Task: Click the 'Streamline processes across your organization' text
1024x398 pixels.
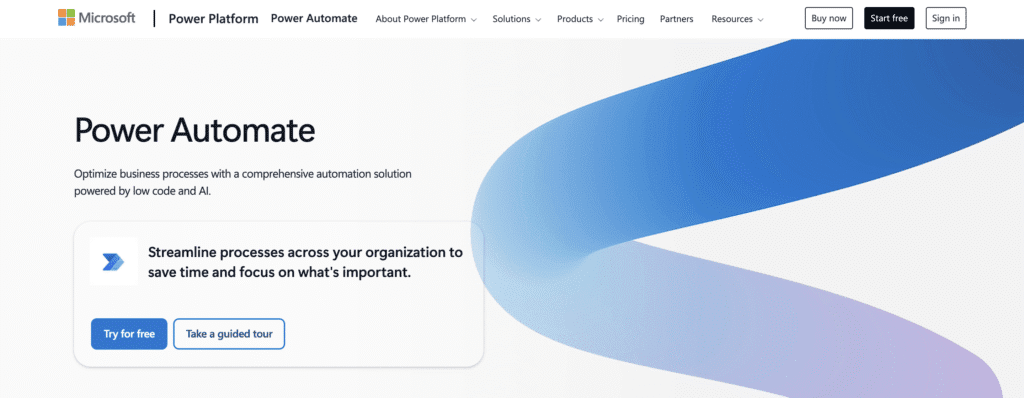Action: click(x=305, y=262)
